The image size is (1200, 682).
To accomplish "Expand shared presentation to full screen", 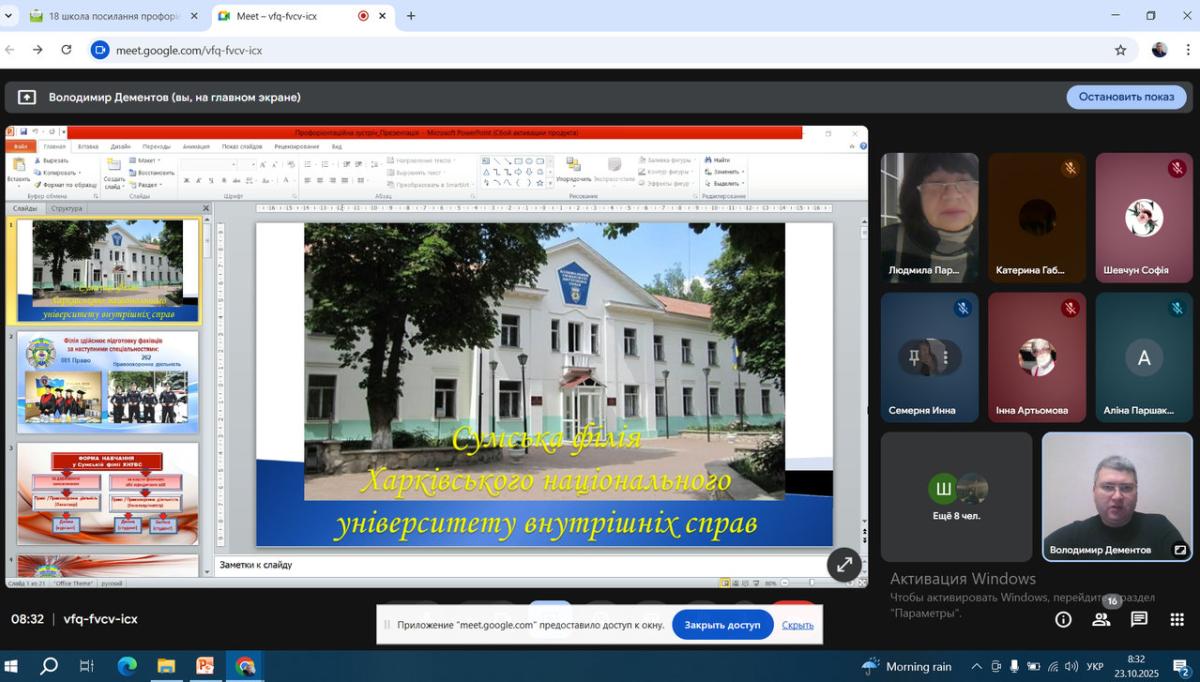I will coord(844,565).
